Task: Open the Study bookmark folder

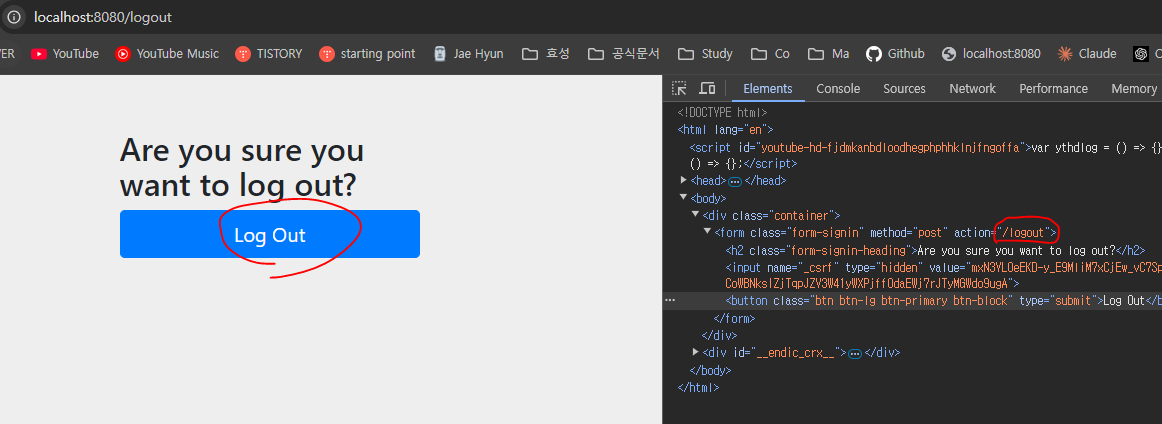Action: (x=706, y=53)
